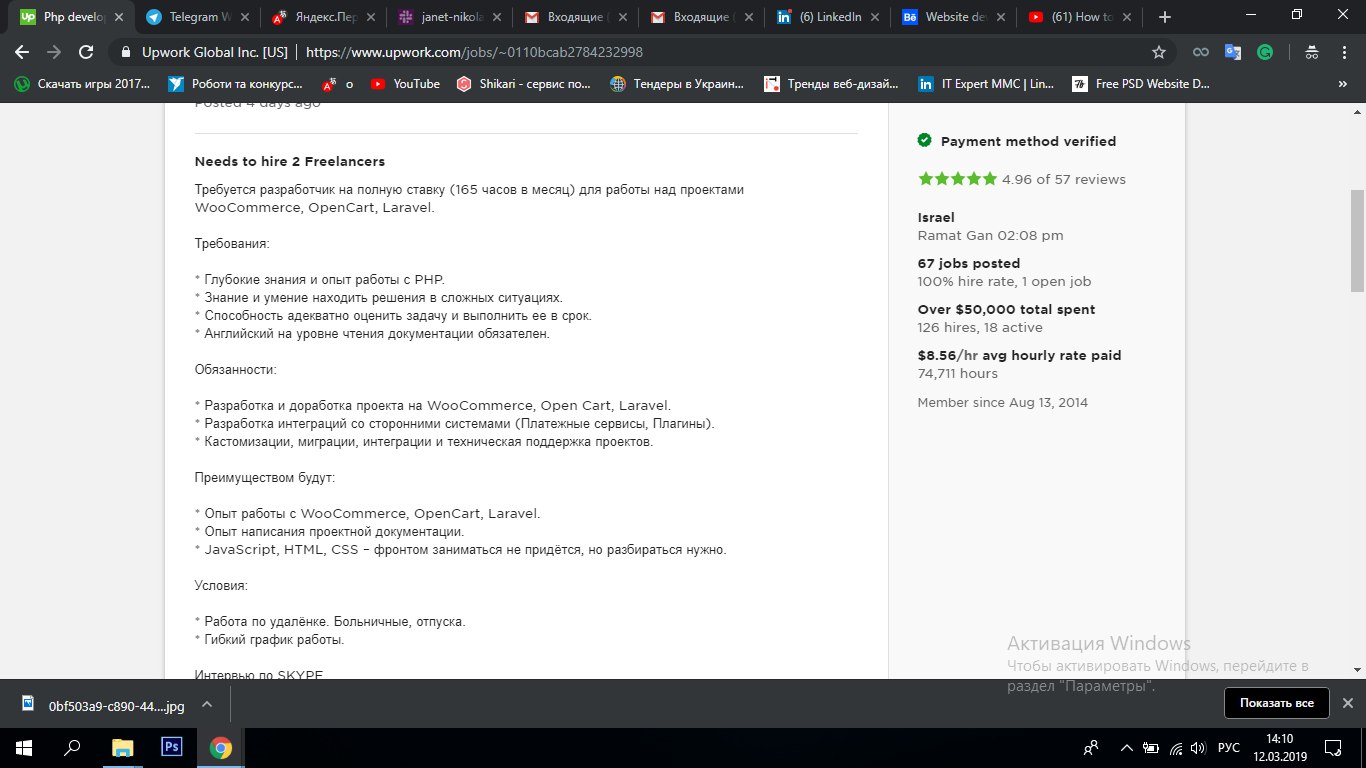Close the Telegram Web tab
The height and width of the screenshot is (768, 1366).
(244, 17)
